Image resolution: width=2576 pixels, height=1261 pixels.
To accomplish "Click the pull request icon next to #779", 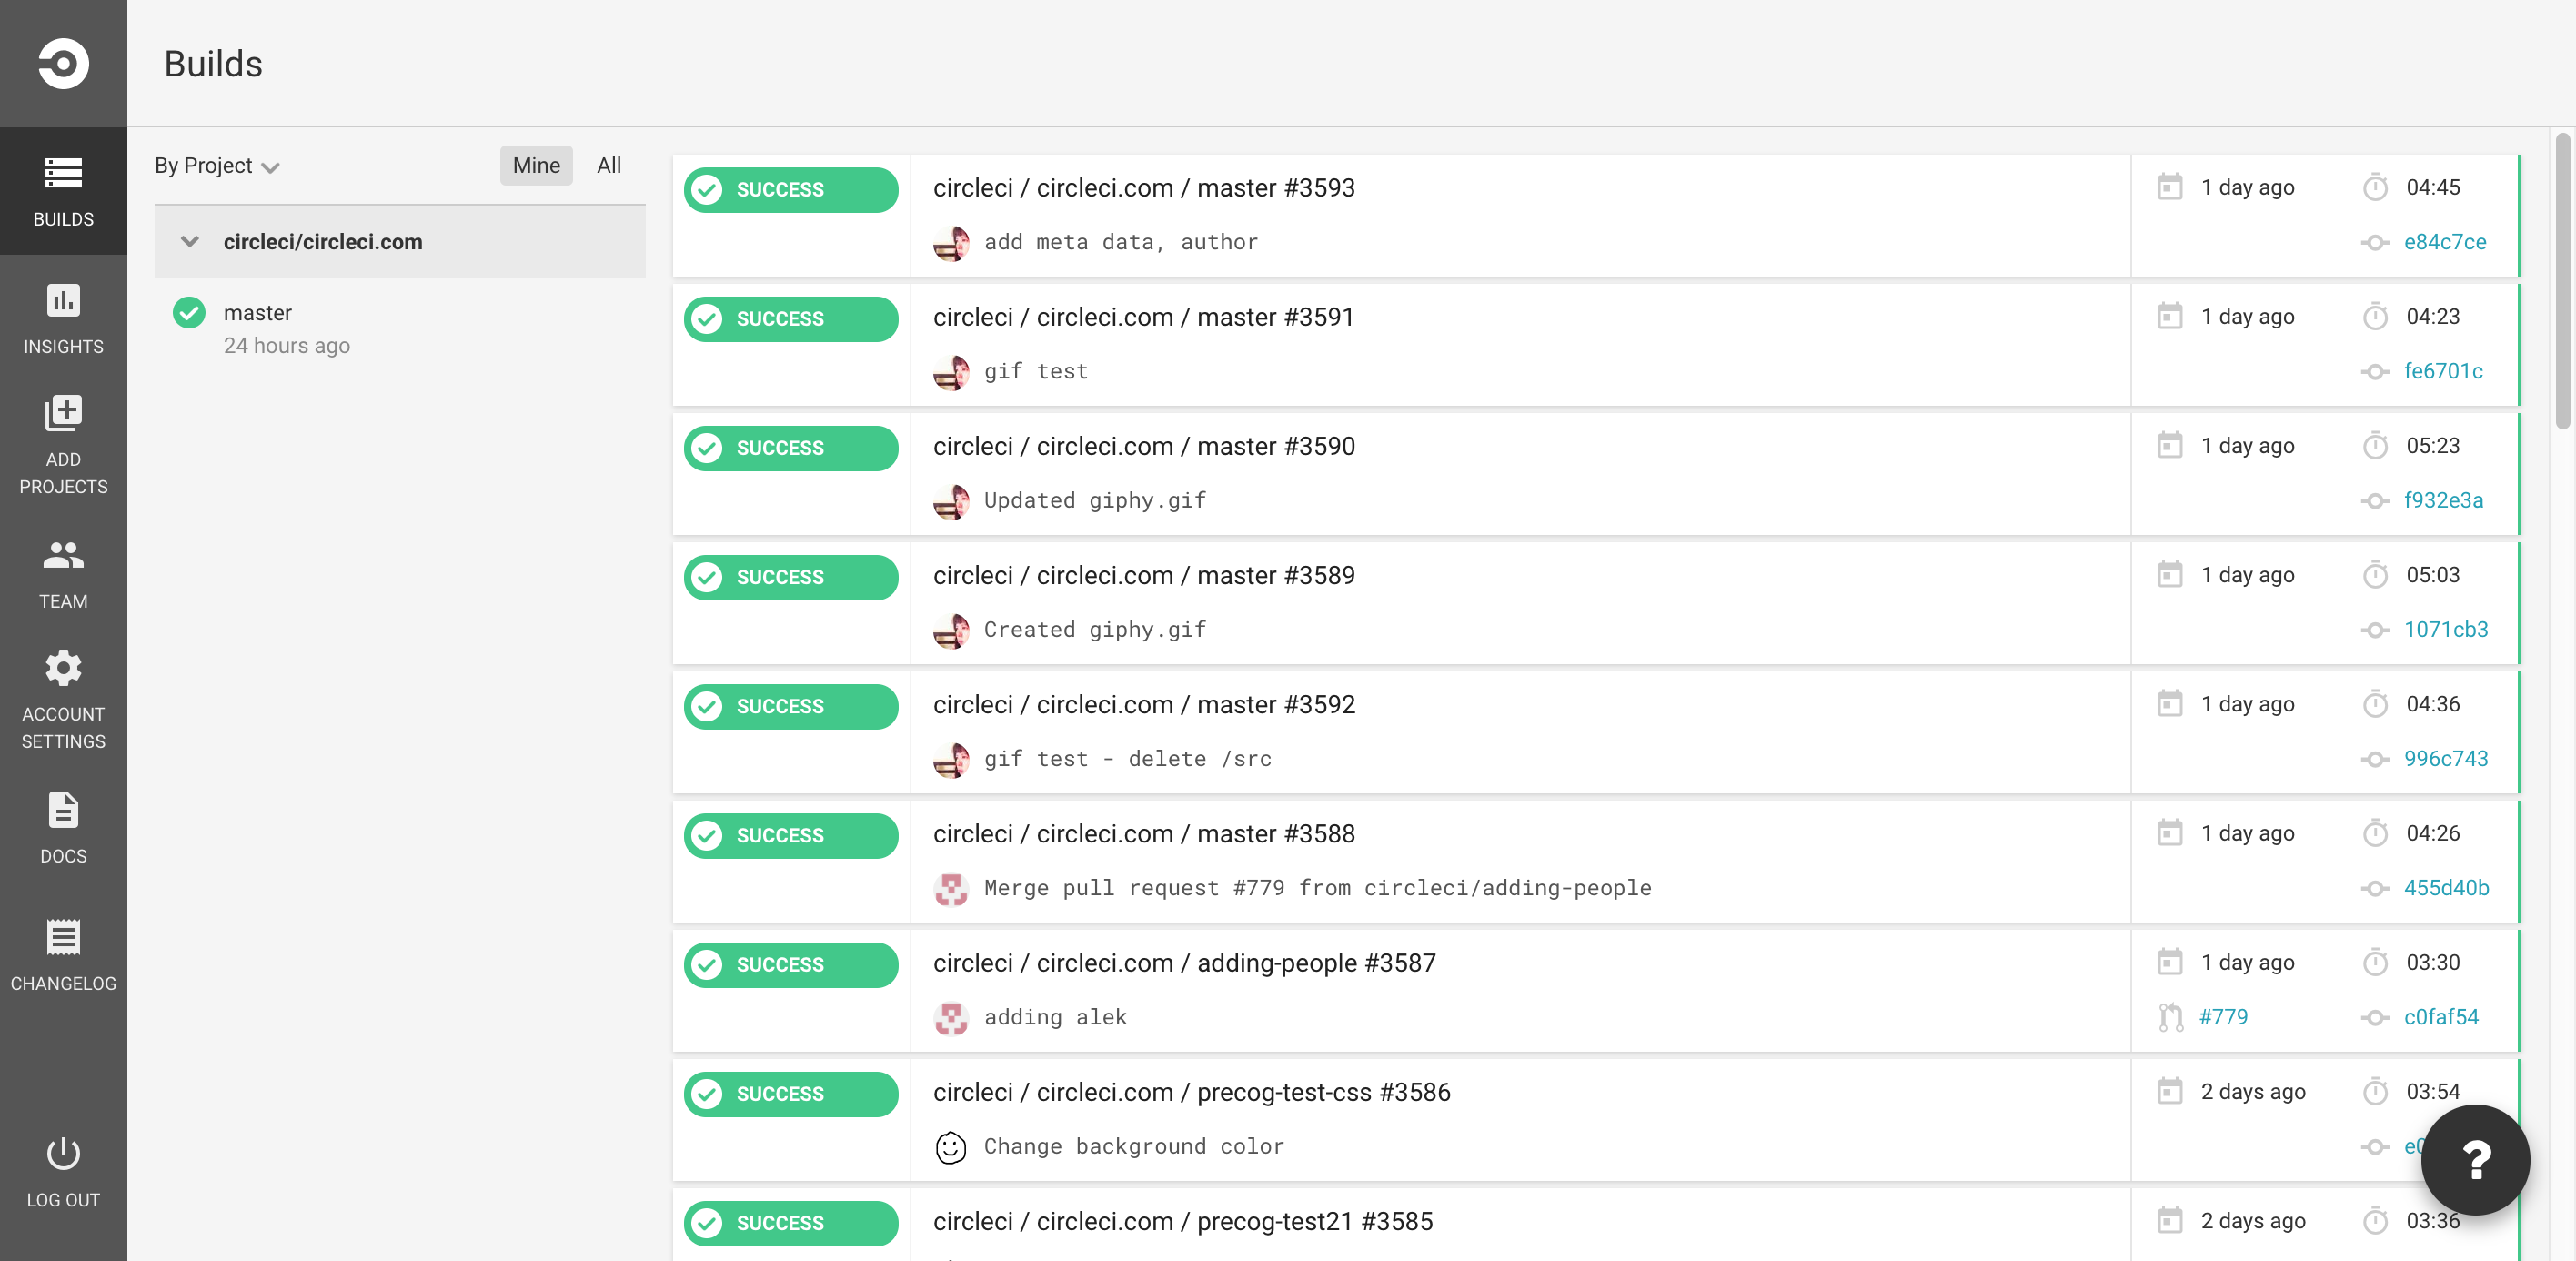I will pyautogui.click(x=2169, y=1017).
